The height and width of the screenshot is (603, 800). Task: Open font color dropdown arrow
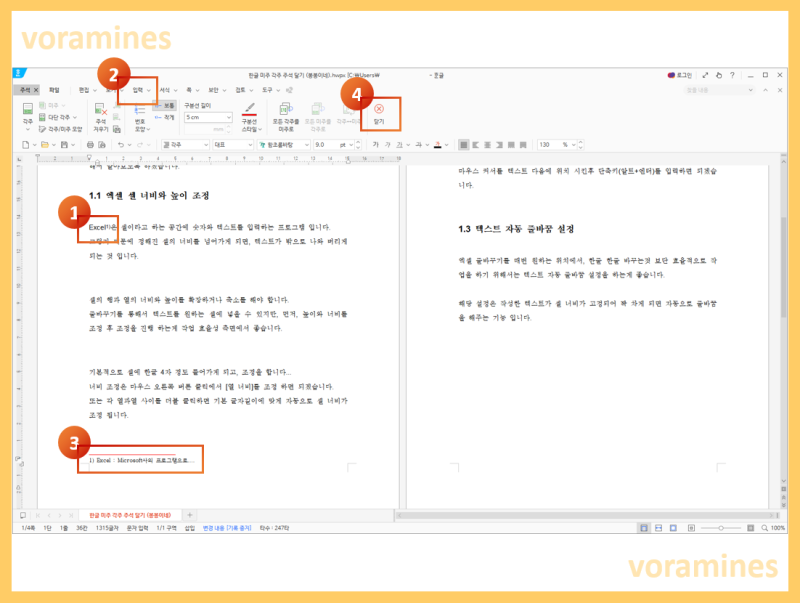(x=446, y=145)
